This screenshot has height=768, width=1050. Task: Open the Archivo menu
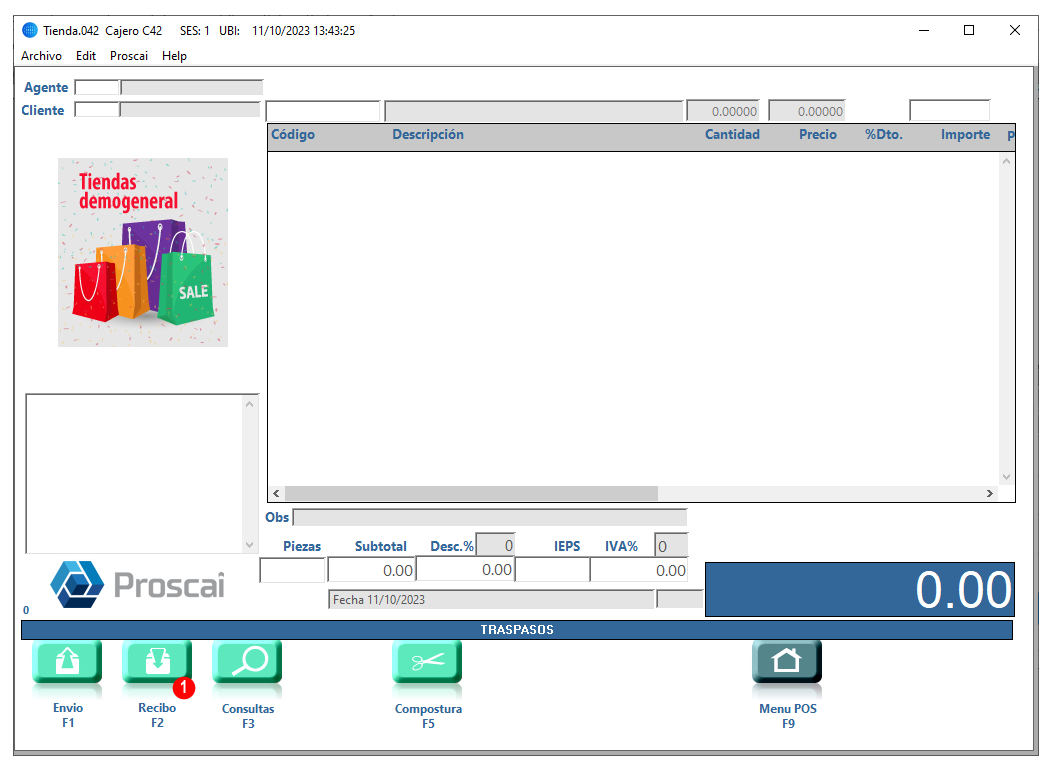pyautogui.click(x=42, y=56)
